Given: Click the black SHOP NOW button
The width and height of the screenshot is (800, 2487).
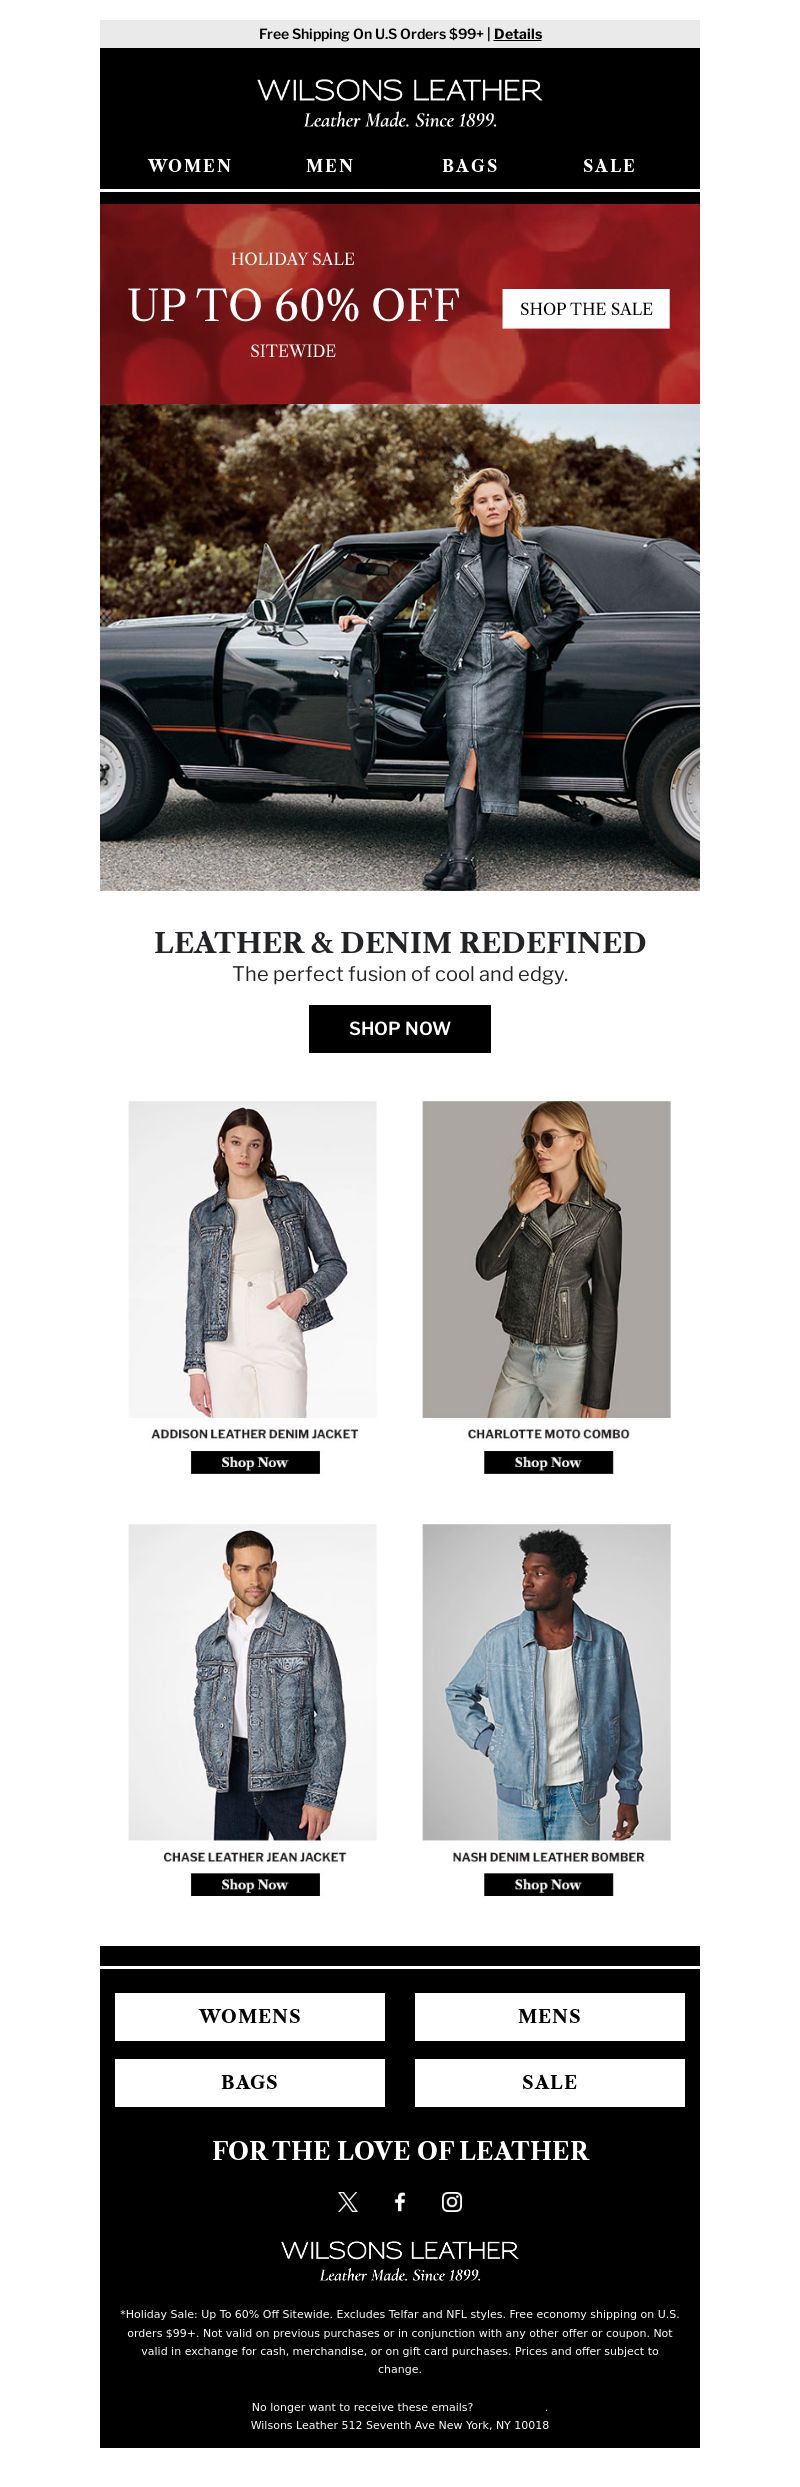Looking at the screenshot, I should (400, 1028).
